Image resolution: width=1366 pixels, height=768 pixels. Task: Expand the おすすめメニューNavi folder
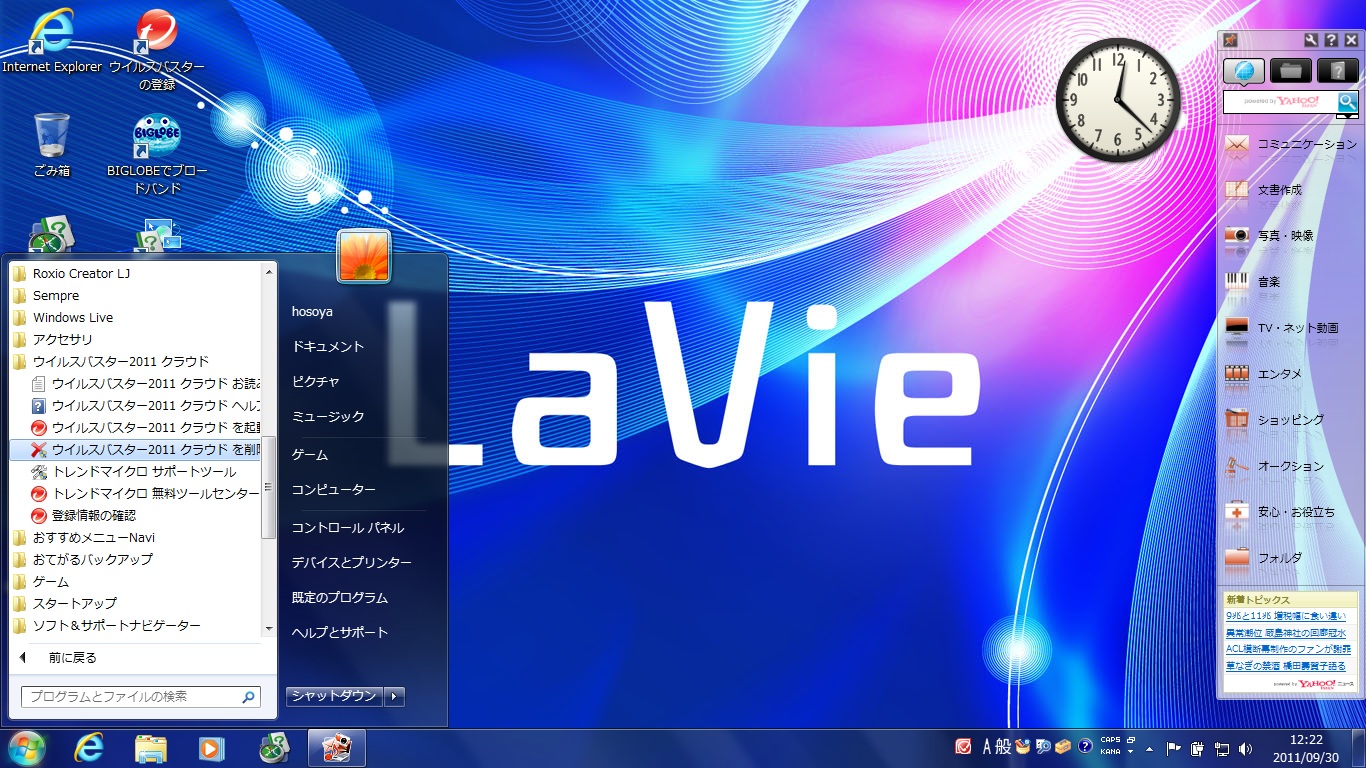tap(135, 537)
